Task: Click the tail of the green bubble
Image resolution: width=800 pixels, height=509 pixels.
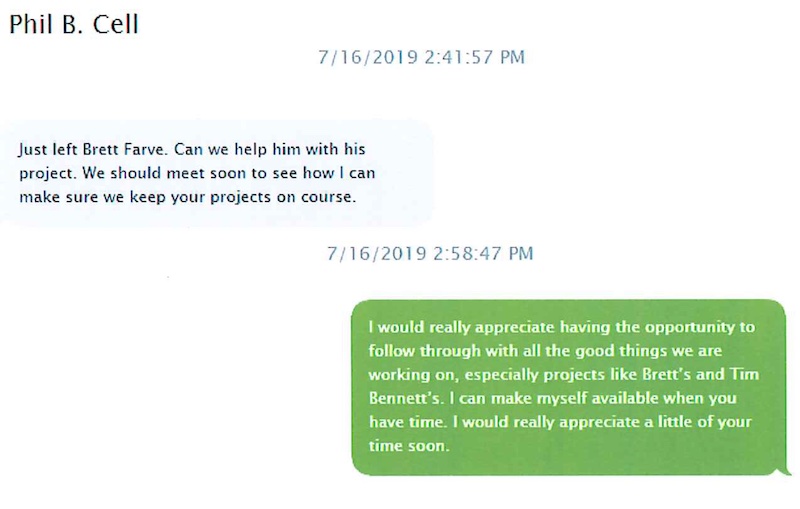Action: point(783,470)
